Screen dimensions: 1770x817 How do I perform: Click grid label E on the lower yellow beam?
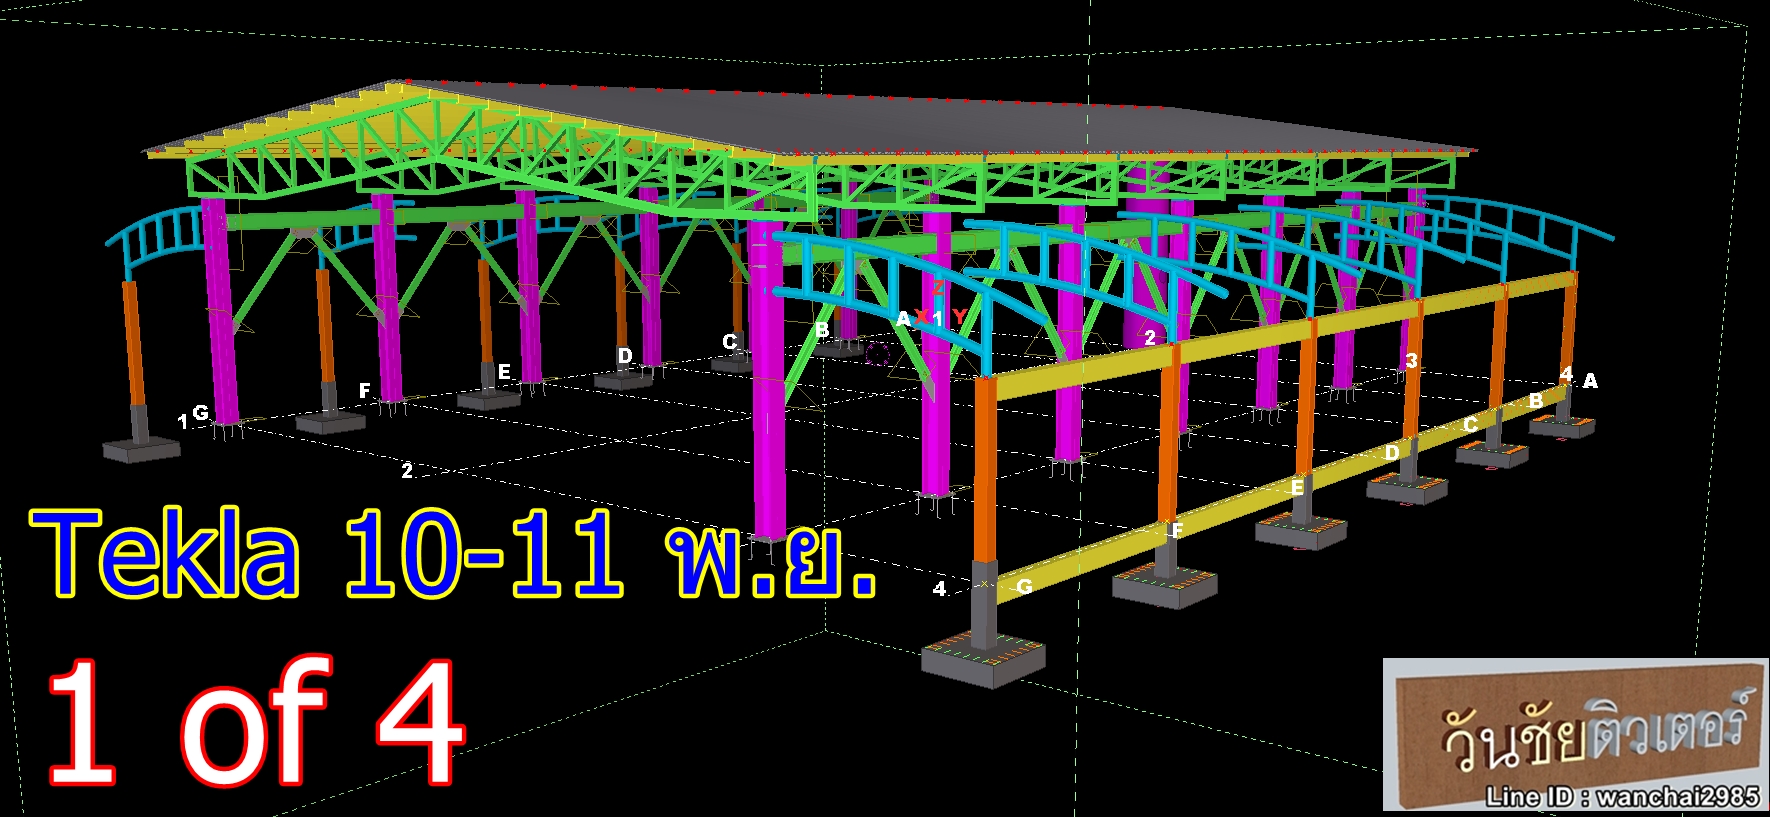(1297, 488)
